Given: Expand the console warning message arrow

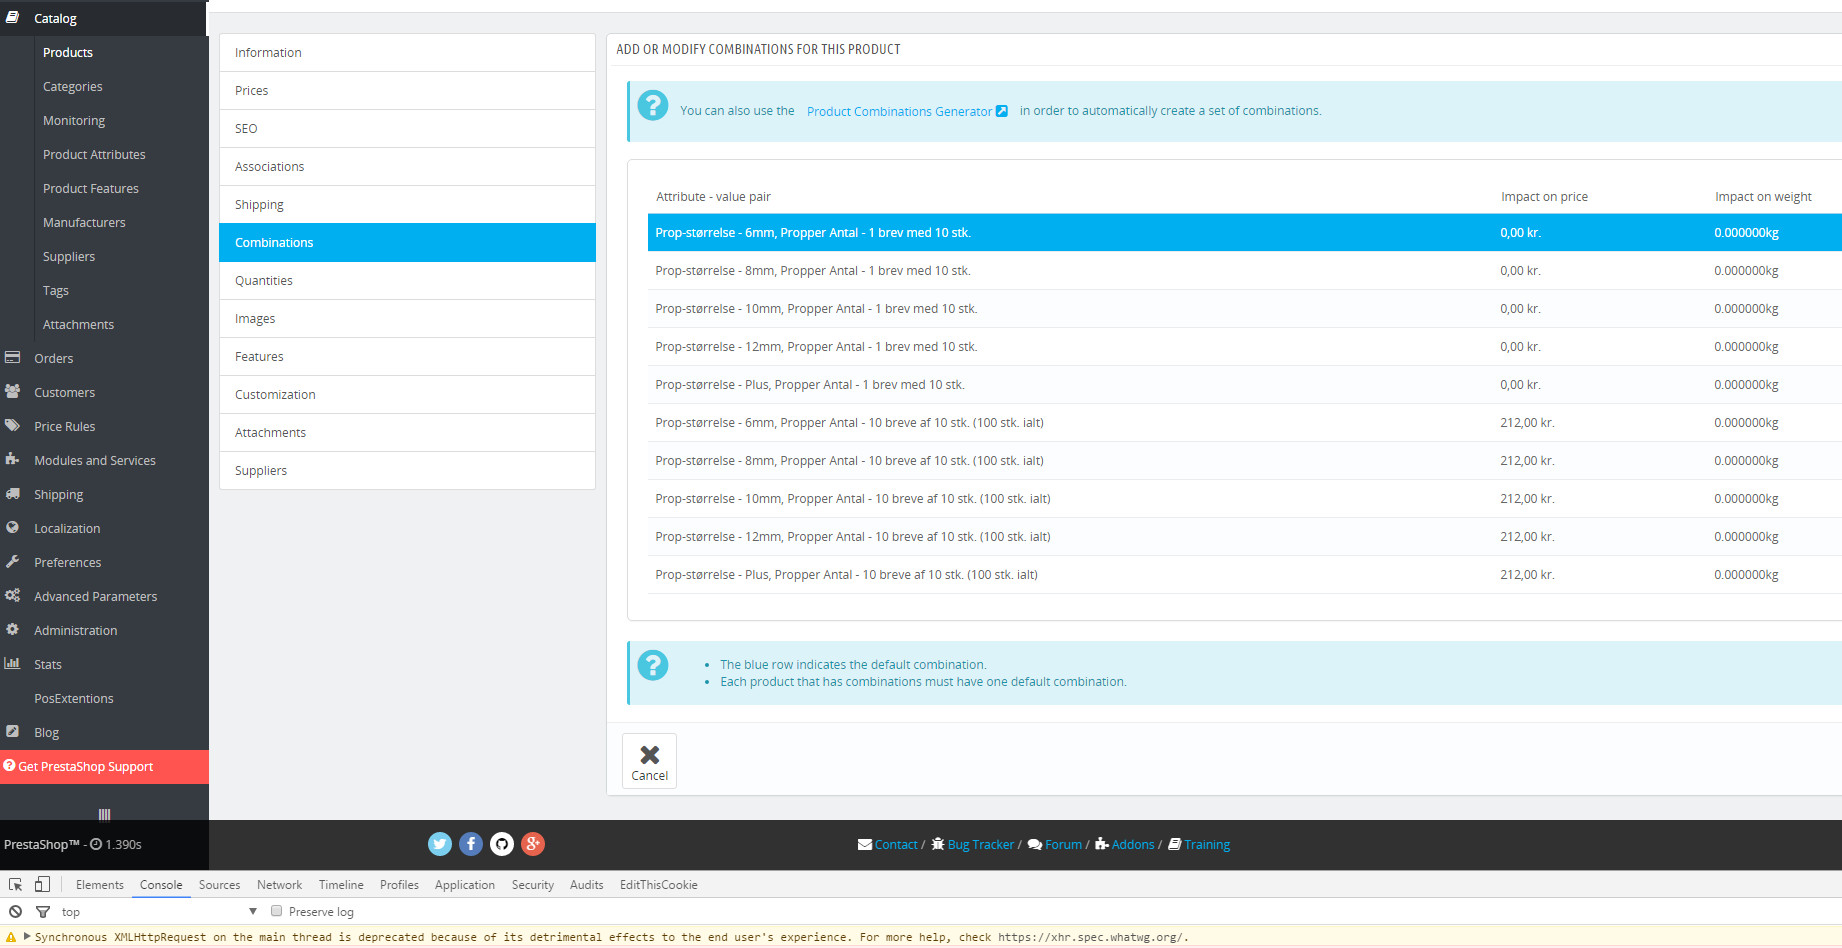Looking at the screenshot, I should (x=27, y=937).
